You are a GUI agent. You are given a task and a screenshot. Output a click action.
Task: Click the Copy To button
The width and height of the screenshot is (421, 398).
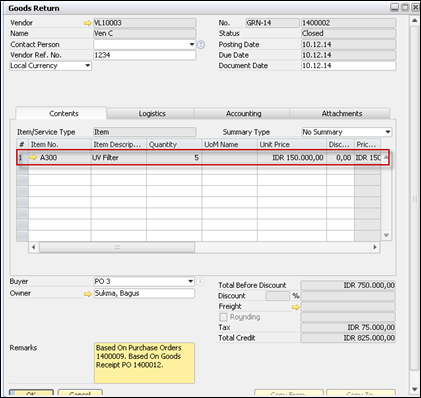(361, 393)
